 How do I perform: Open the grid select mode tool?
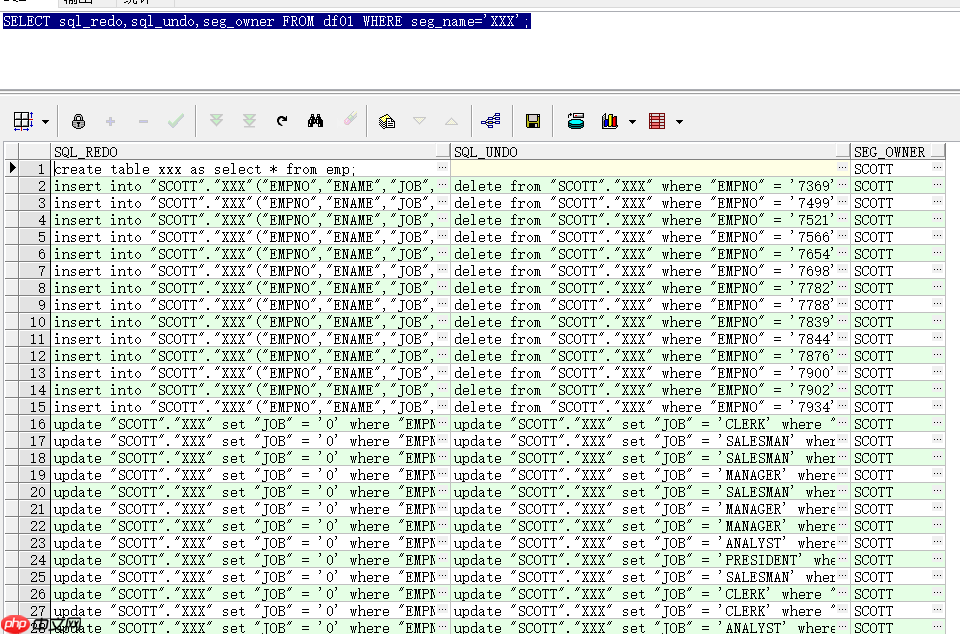23,121
